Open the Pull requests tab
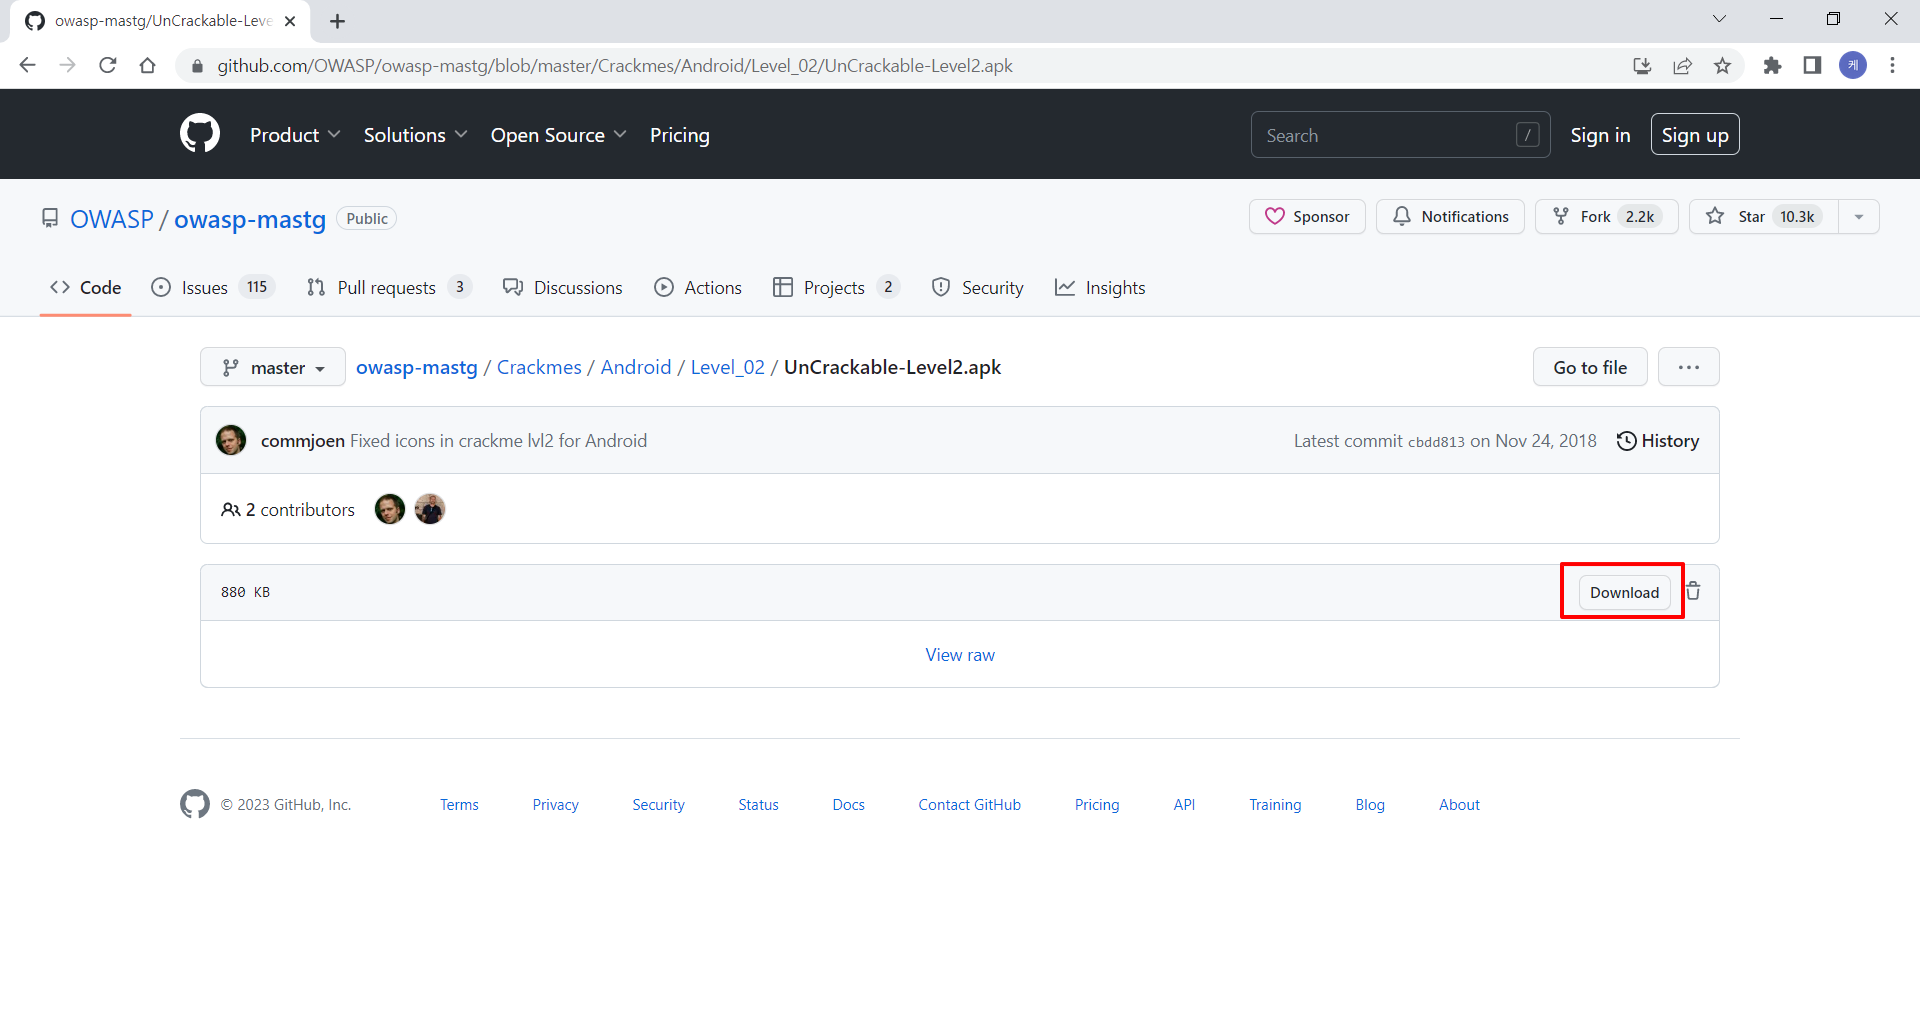 pyautogui.click(x=389, y=288)
